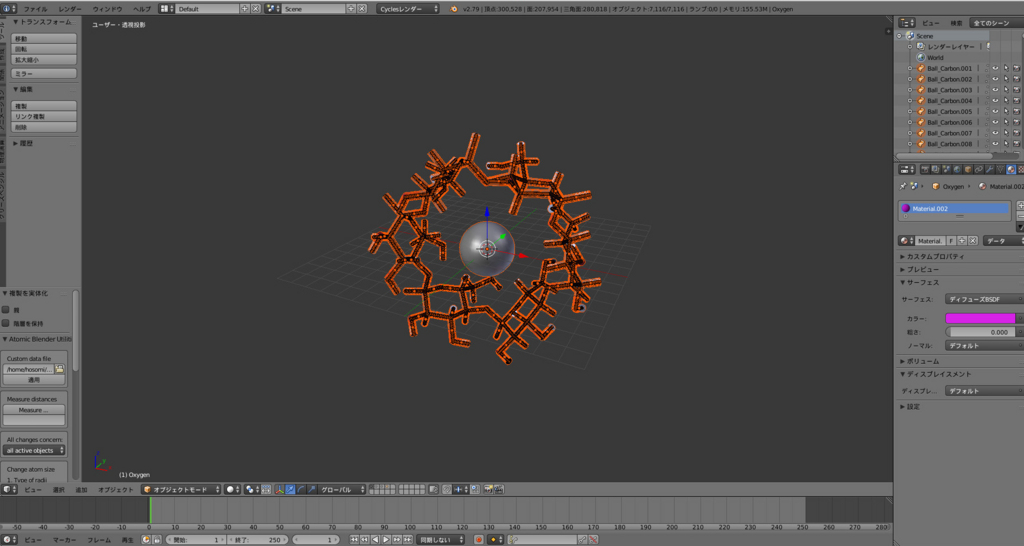
Task: Toggle selectability arrow for Ball_Carbon.005
Action: tap(1006, 111)
